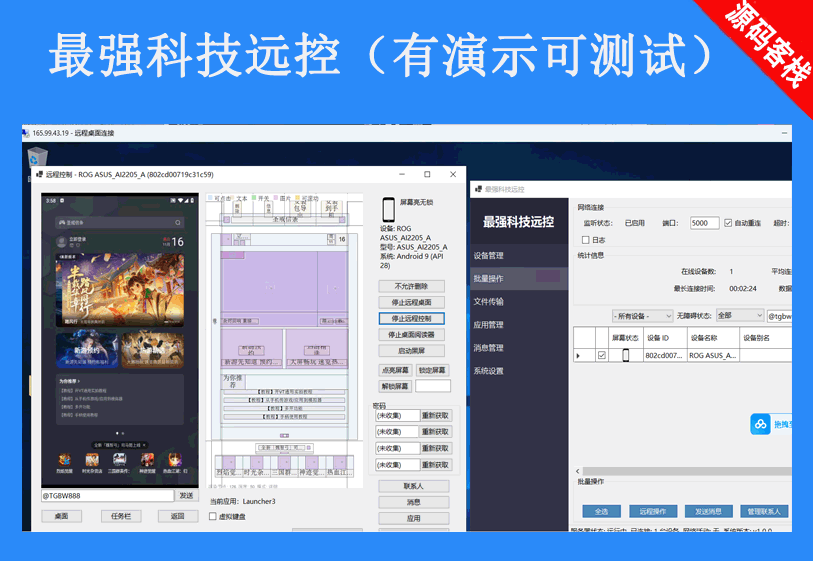This screenshot has height=561, width=813.
Task: Click the Recycle Bin desktop icon
Action: 37,156
